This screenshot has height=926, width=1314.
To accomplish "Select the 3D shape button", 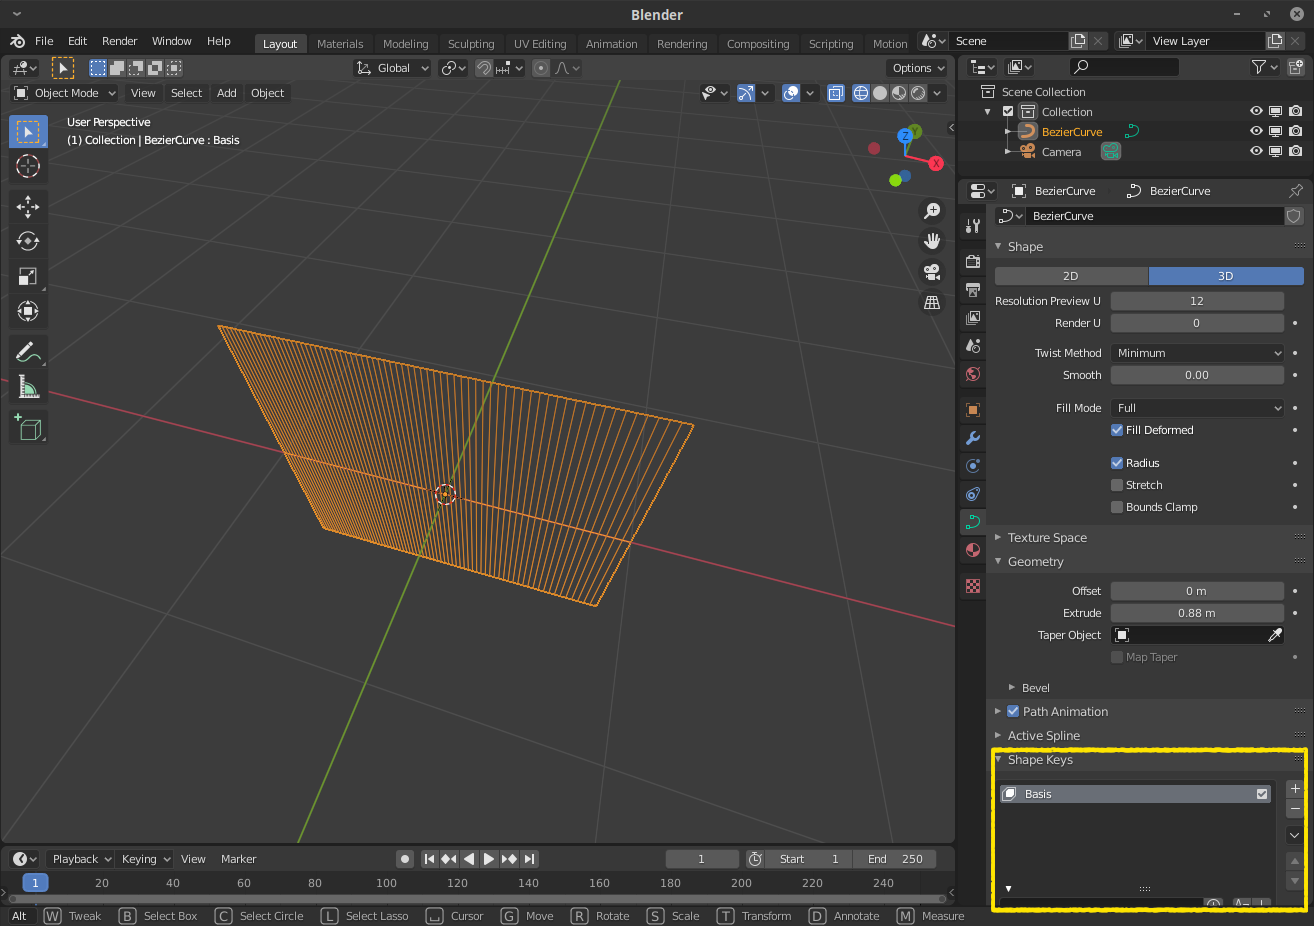I will tap(1226, 276).
